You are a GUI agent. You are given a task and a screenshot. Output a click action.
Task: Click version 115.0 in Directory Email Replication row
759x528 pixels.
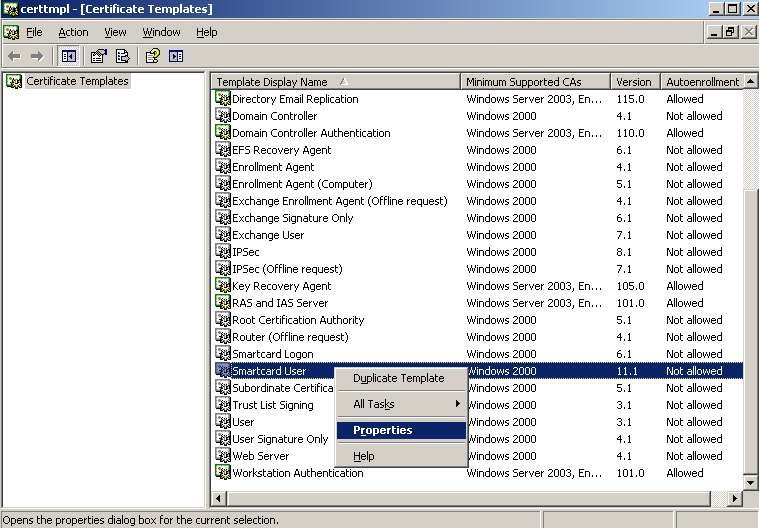tap(630, 99)
